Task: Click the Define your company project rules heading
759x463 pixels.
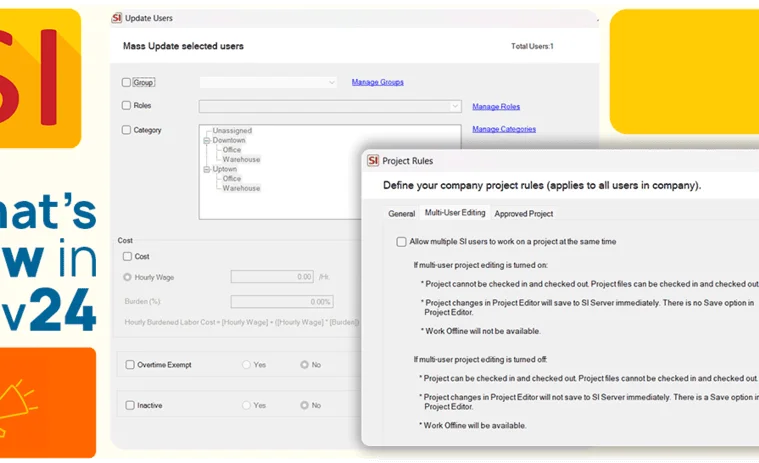Action: pyautogui.click(x=542, y=185)
